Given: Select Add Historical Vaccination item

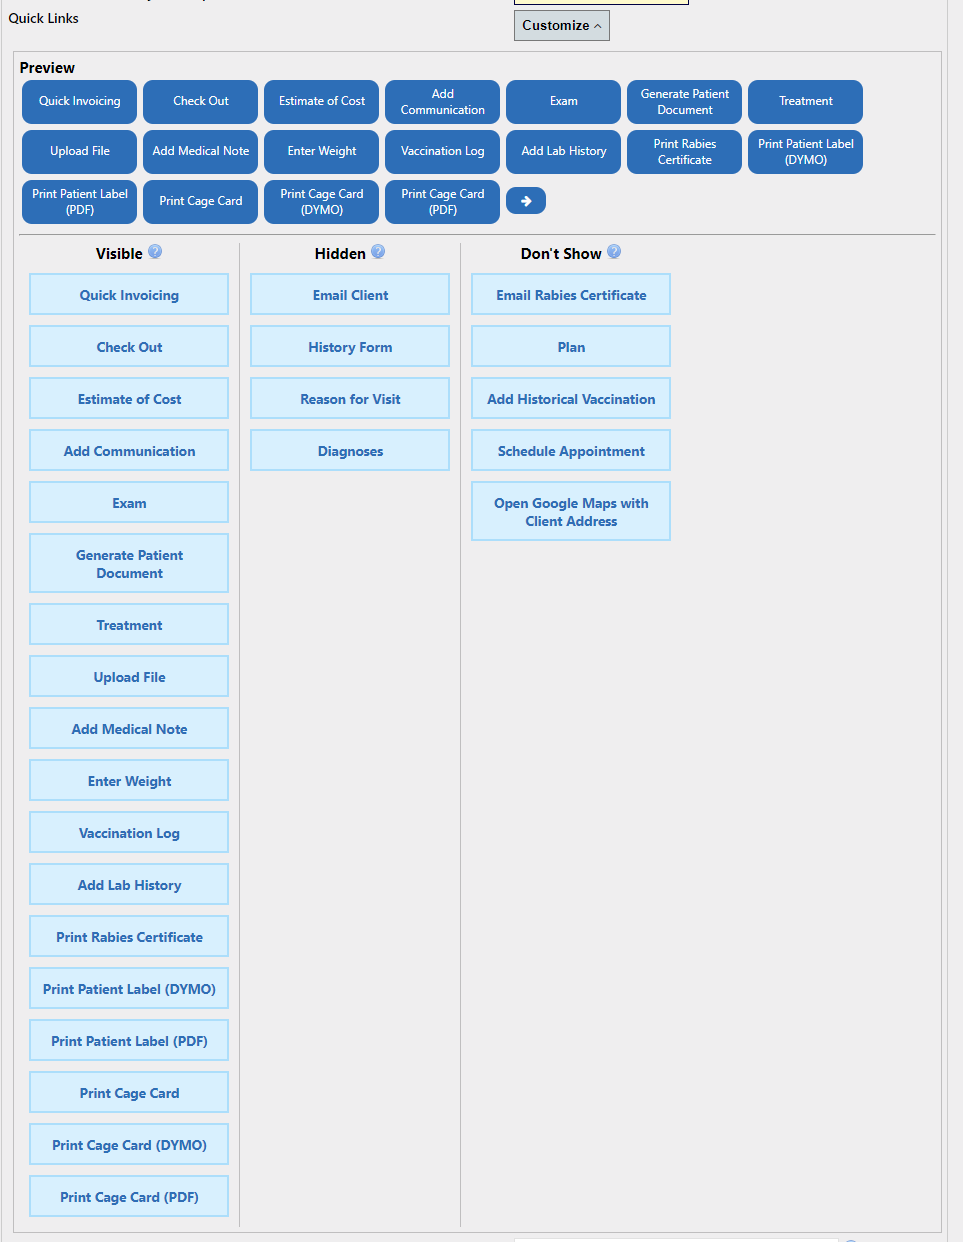Looking at the screenshot, I should (x=571, y=399).
